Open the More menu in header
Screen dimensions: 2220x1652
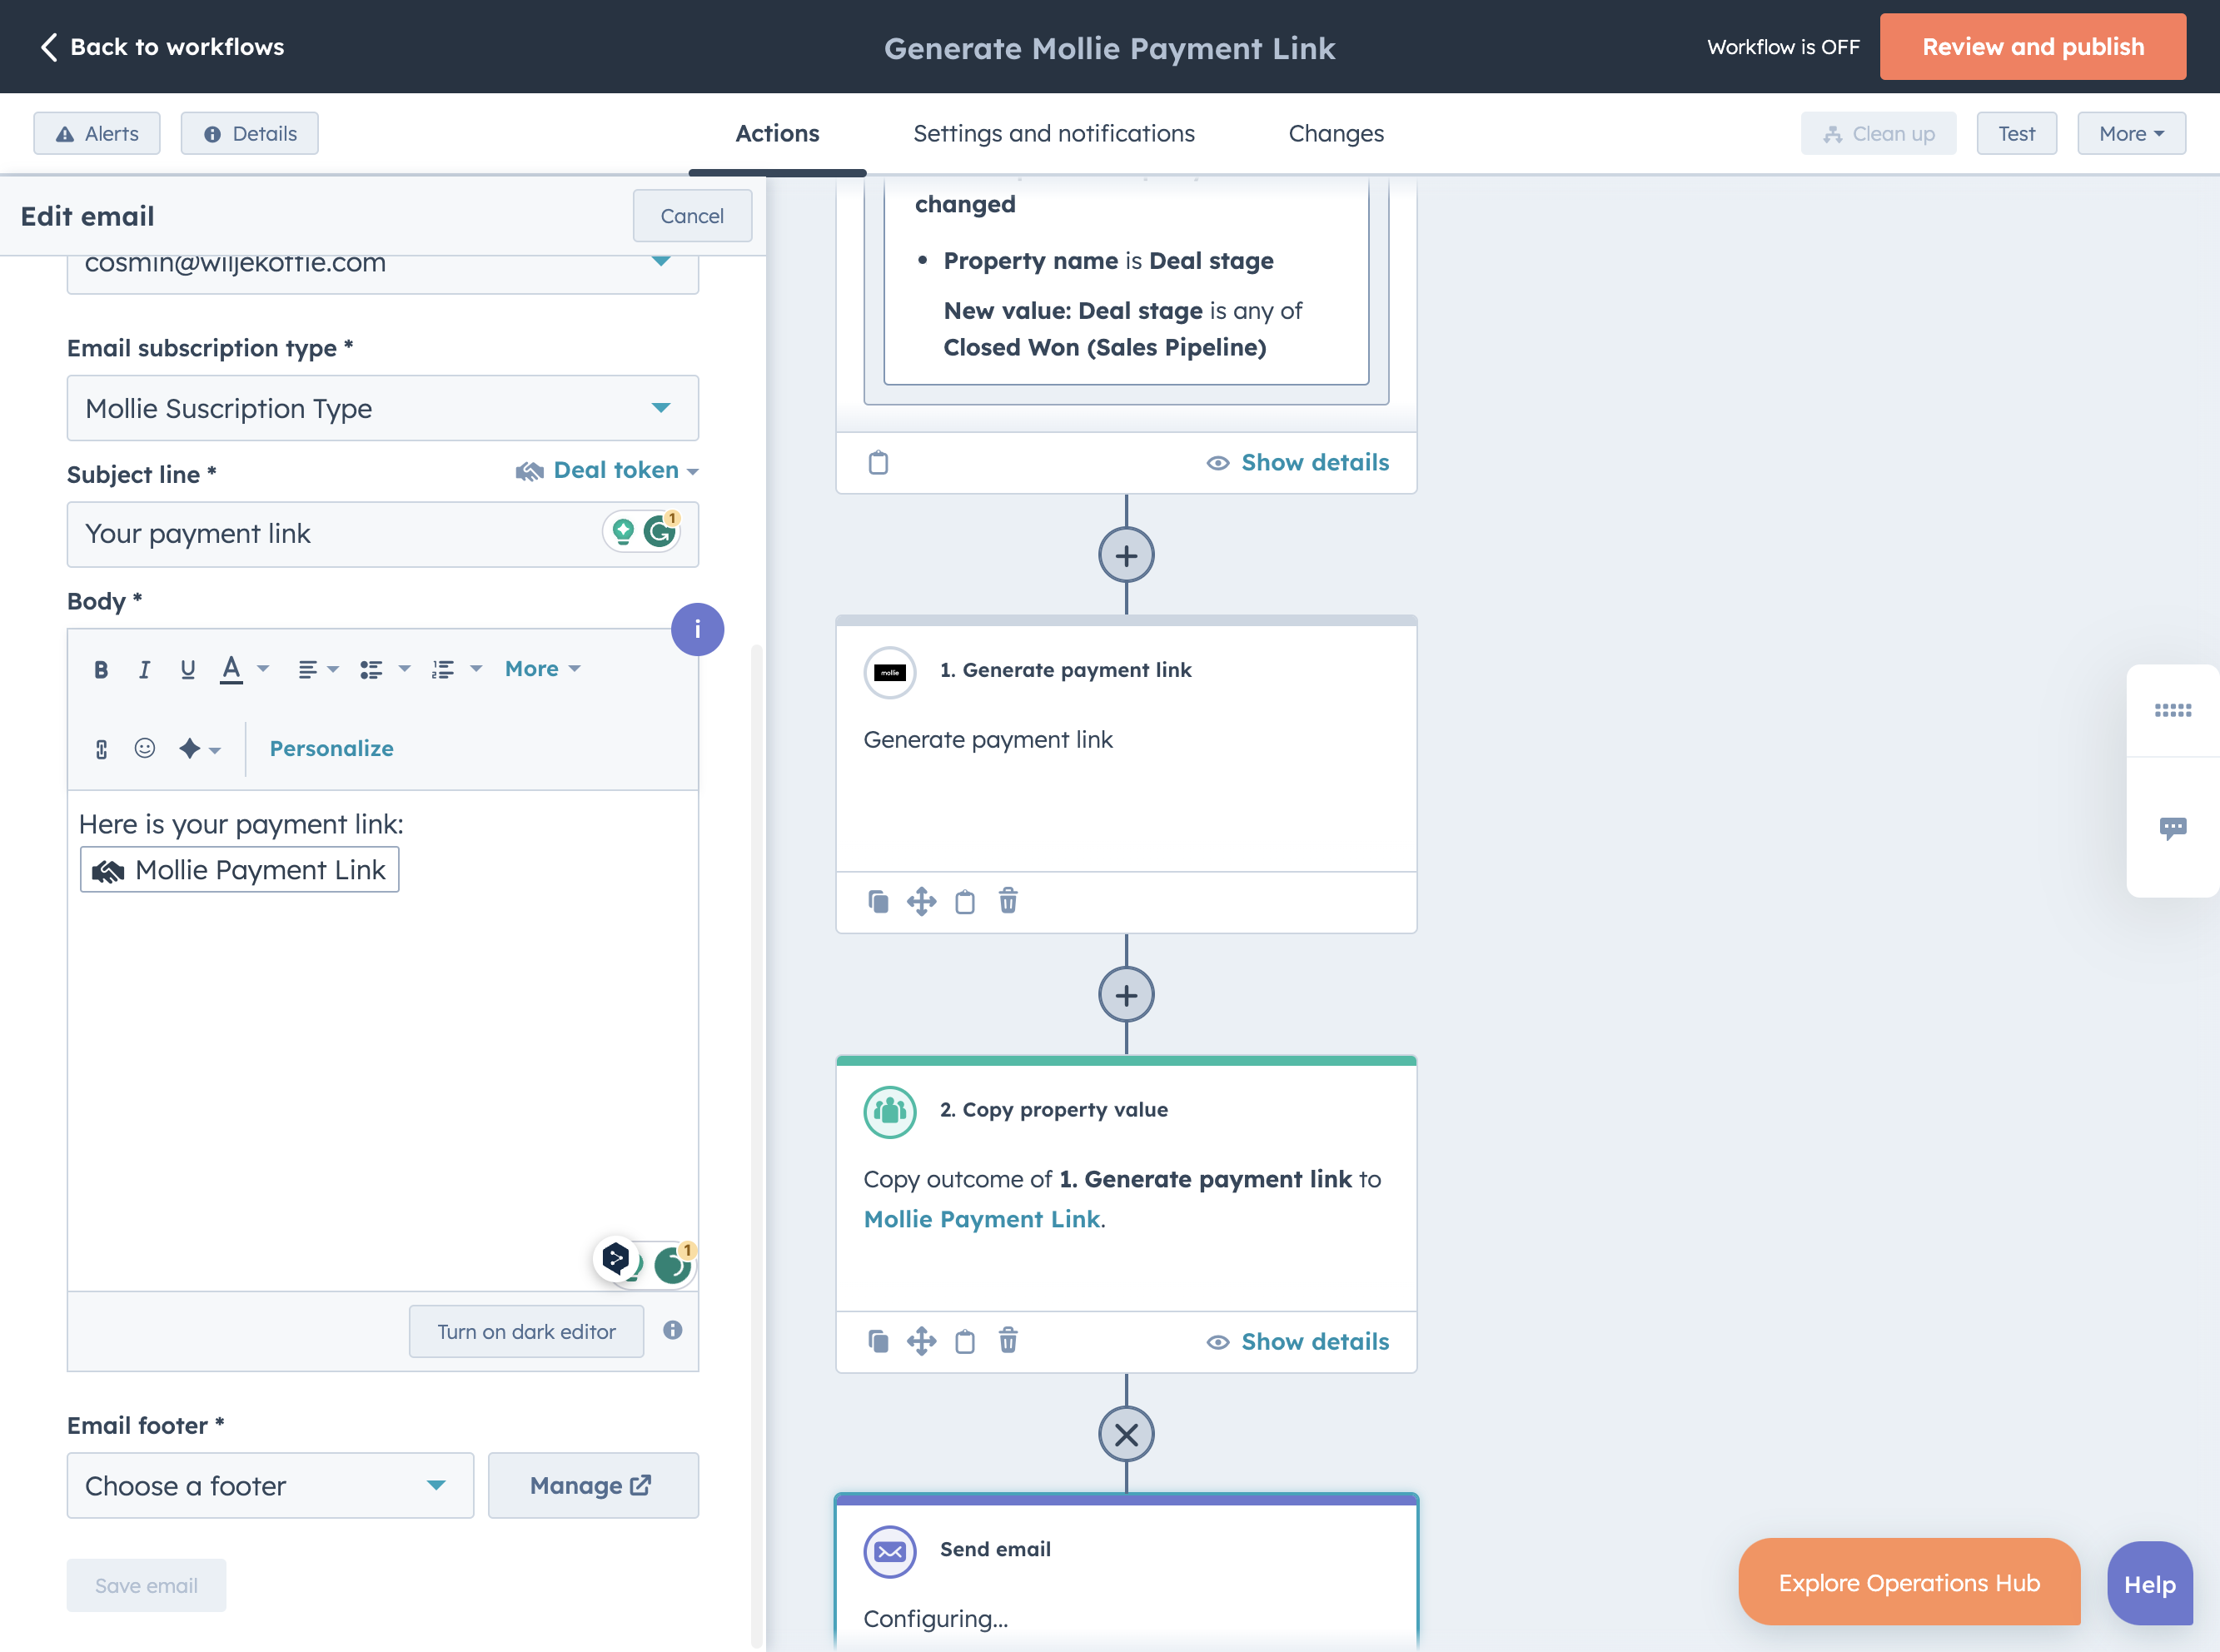(x=2131, y=134)
